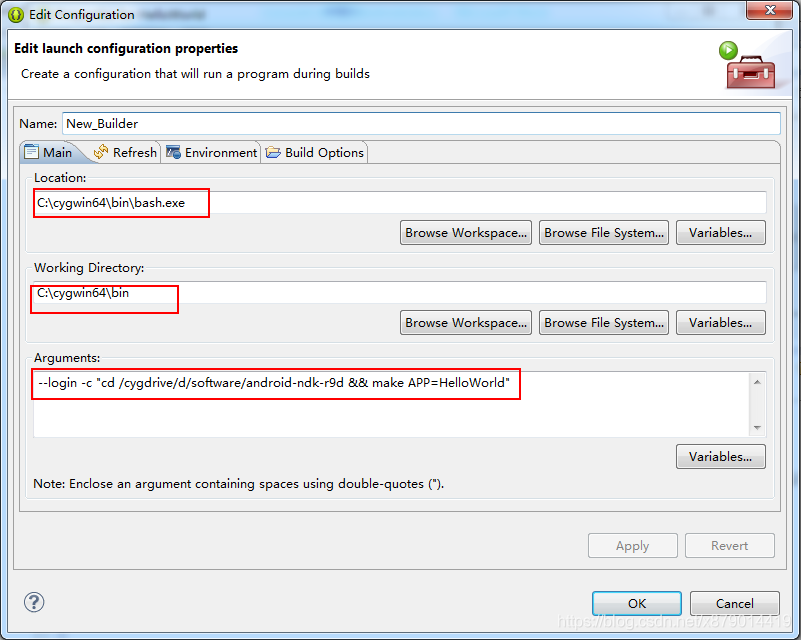
Task: Open the Environment tab
Action: (211, 152)
